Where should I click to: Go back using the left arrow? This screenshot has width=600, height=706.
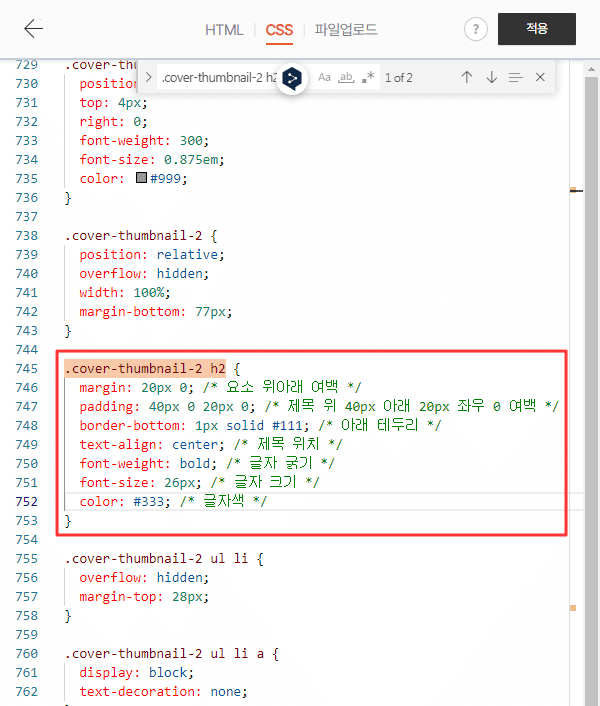[x=34, y=29]
